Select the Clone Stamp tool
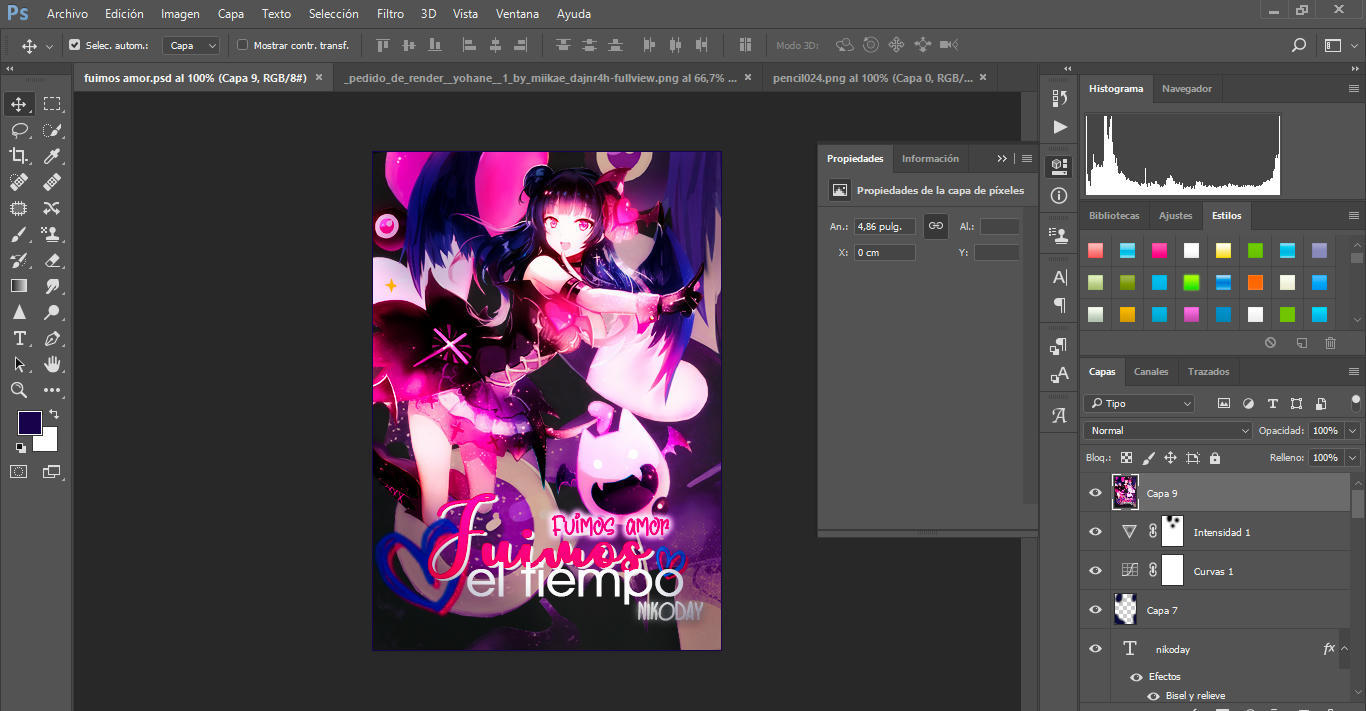This screenshot has width=1366, height=711. [52, 234]
